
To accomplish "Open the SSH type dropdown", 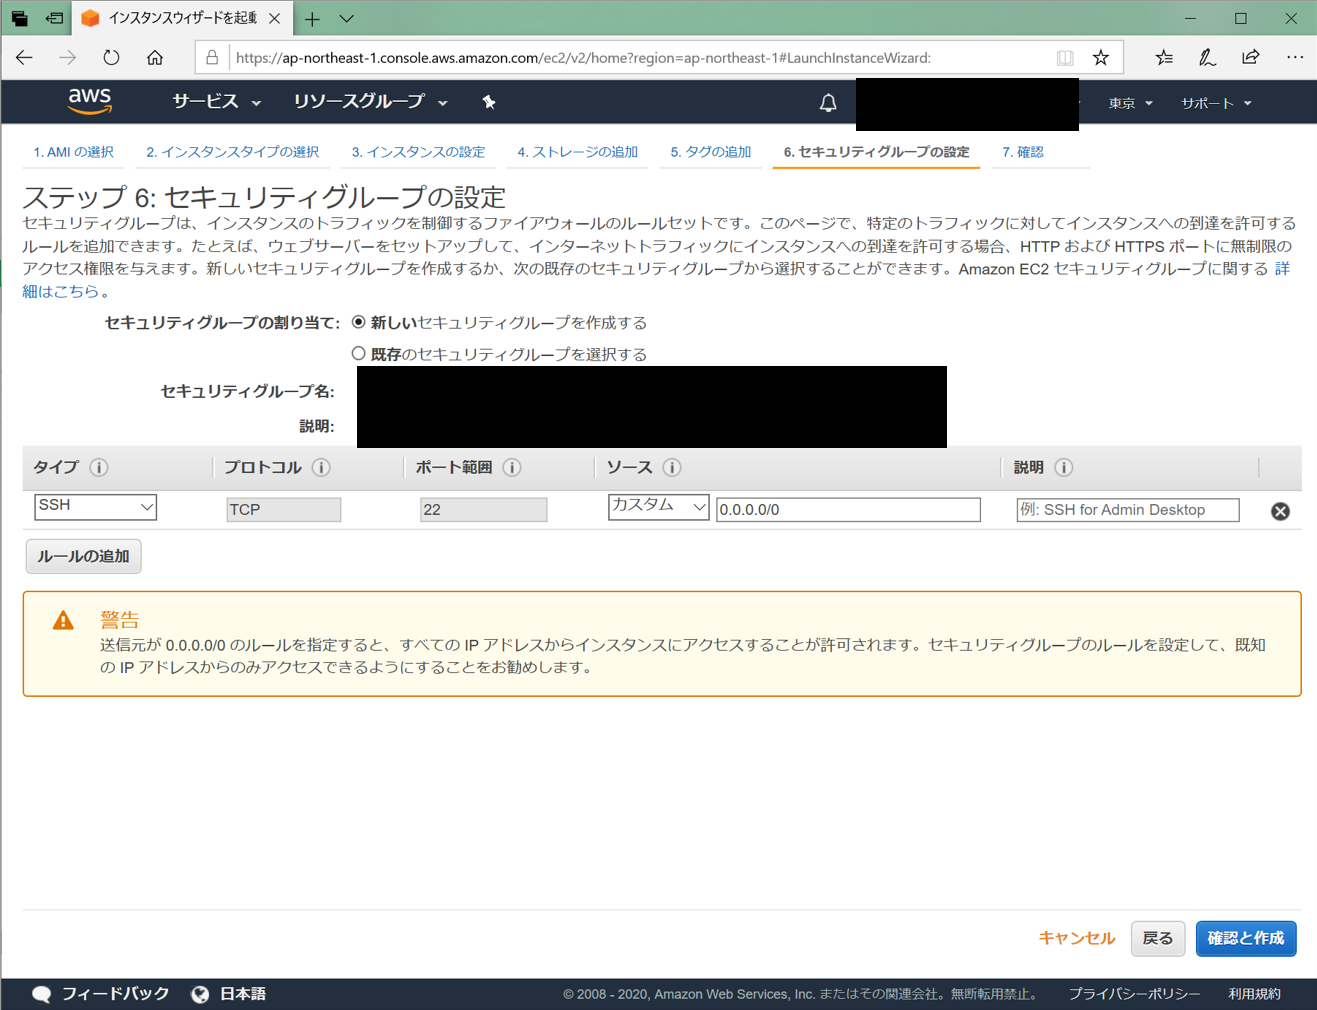I will pyautogui.click(x=95, y=507).
